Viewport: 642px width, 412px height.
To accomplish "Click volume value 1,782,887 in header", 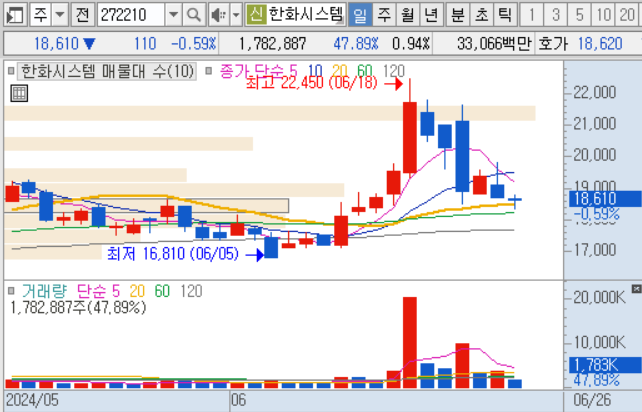I will 272,43.
